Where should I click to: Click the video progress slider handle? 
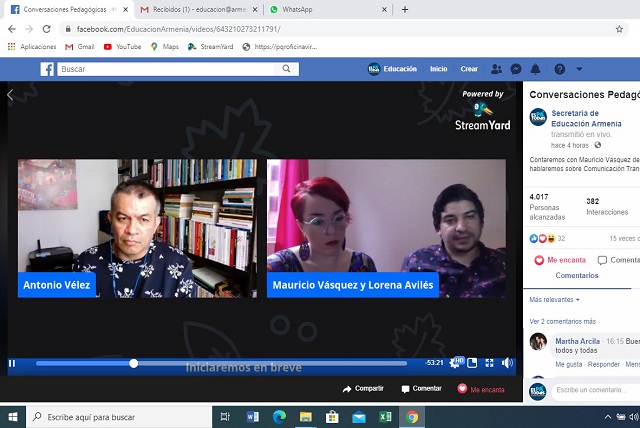133,363
